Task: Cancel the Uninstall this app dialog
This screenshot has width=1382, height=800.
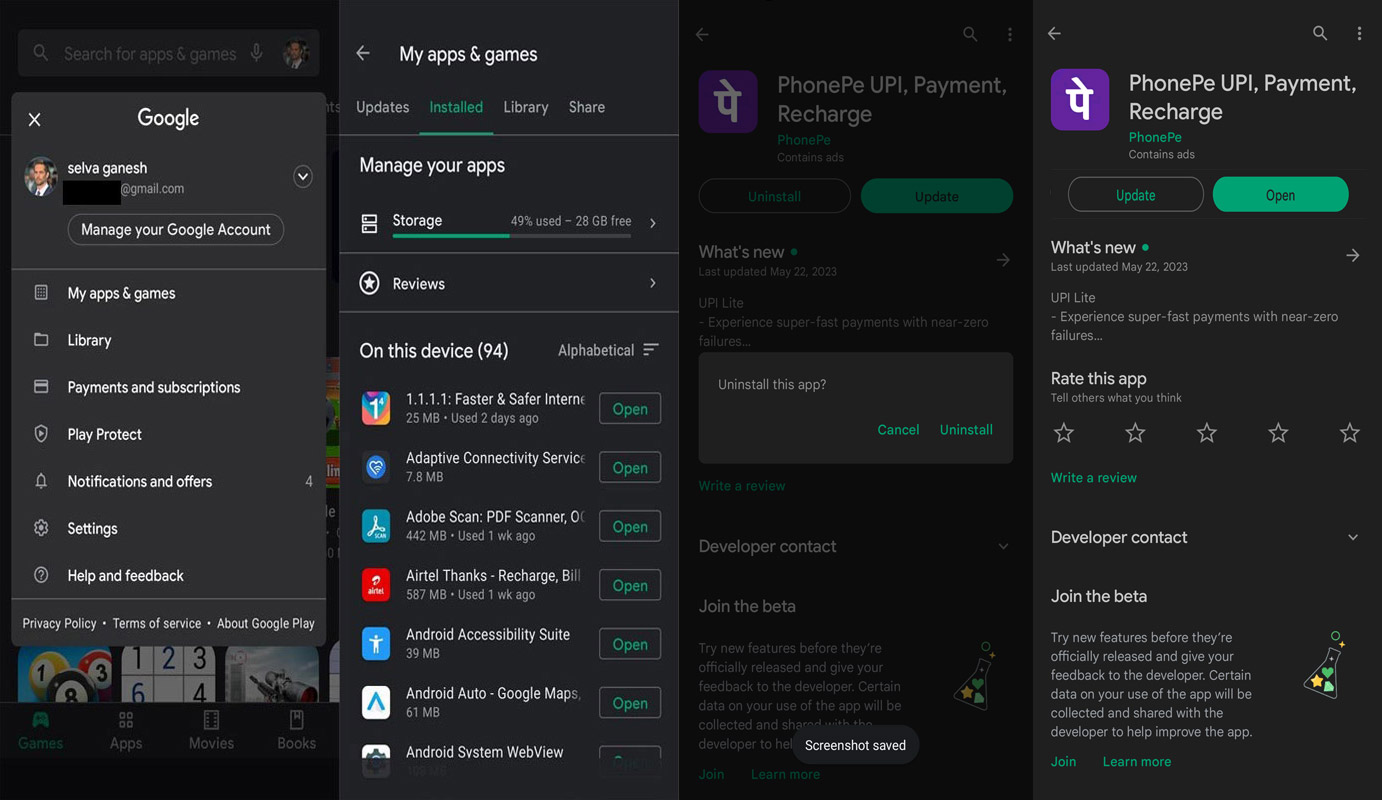Action: coord(898,430)
